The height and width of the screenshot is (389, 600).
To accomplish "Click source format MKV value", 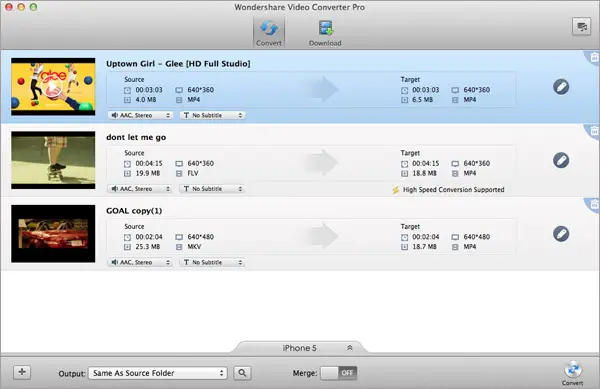I will (194, 247).
